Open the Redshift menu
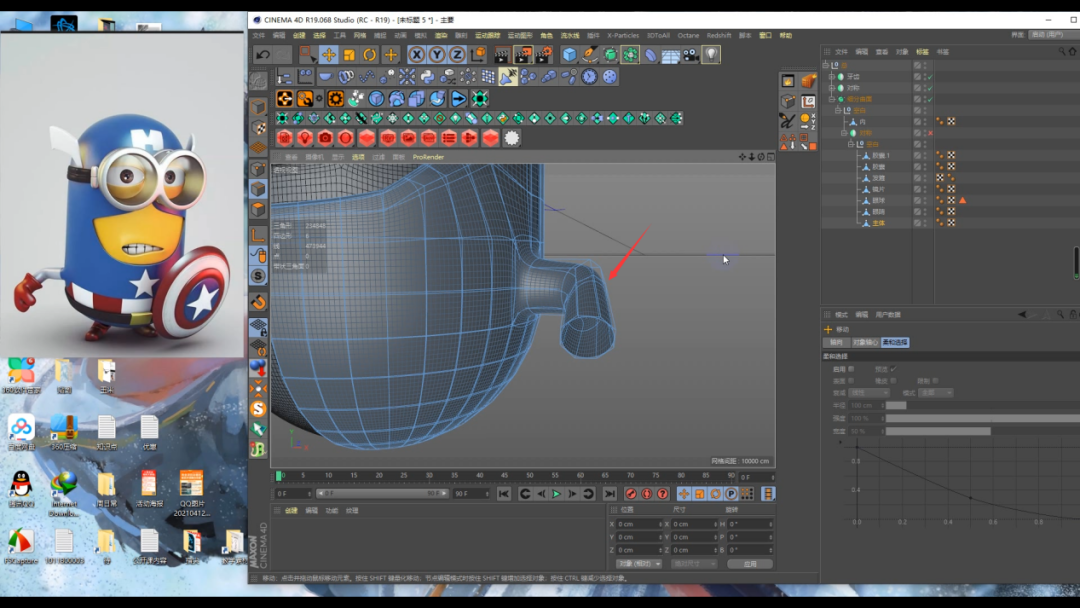Screen dimensions: 1080x608 tap(718, 35)
